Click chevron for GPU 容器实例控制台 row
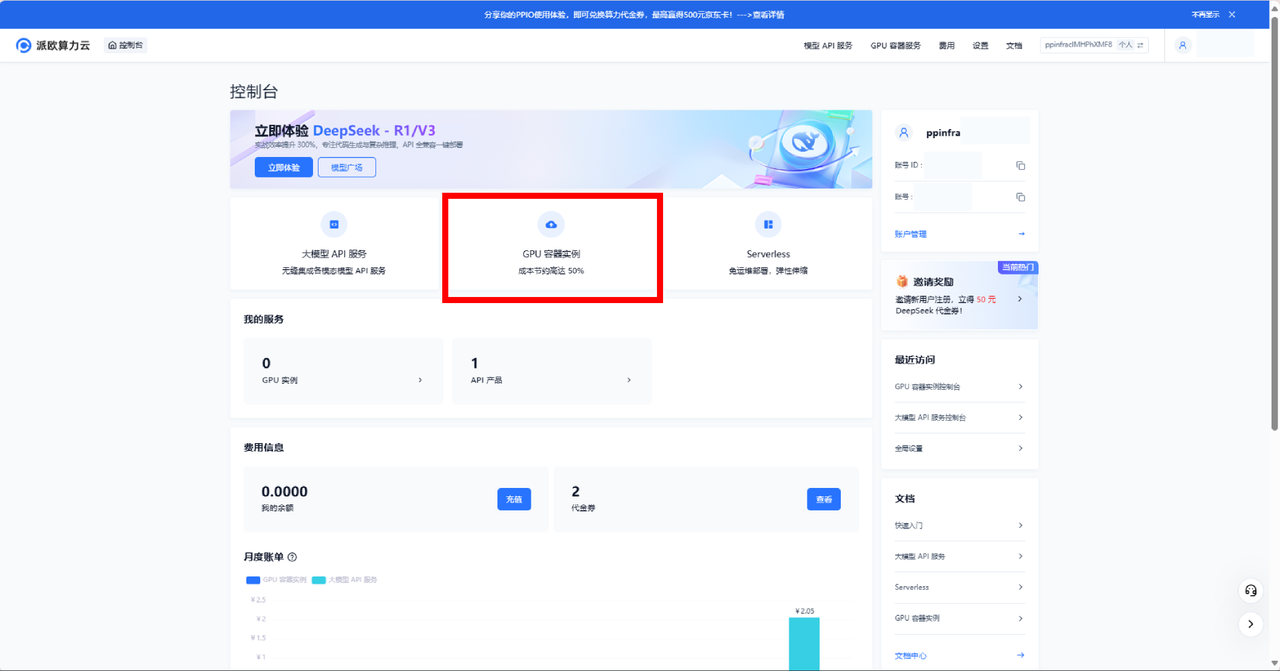The image size is (1280, 671). tap(1020, 386)
